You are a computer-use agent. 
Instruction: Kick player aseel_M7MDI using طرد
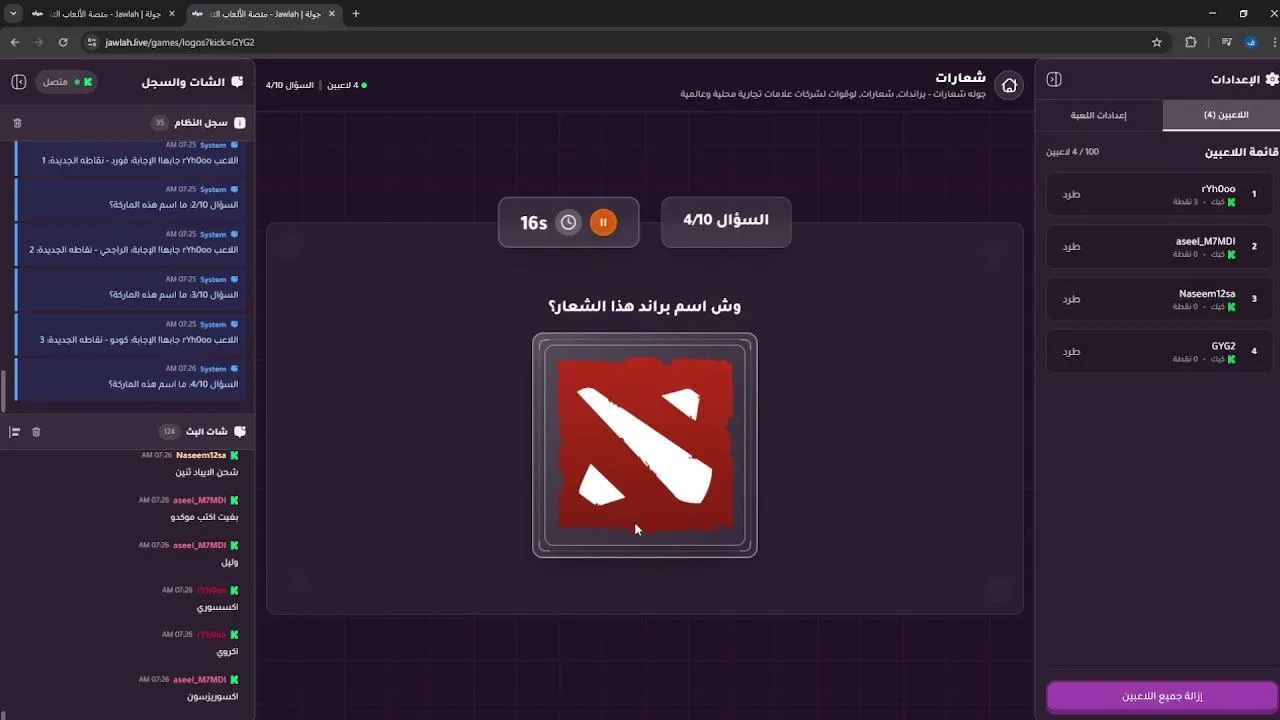[x=1071, y=246]
